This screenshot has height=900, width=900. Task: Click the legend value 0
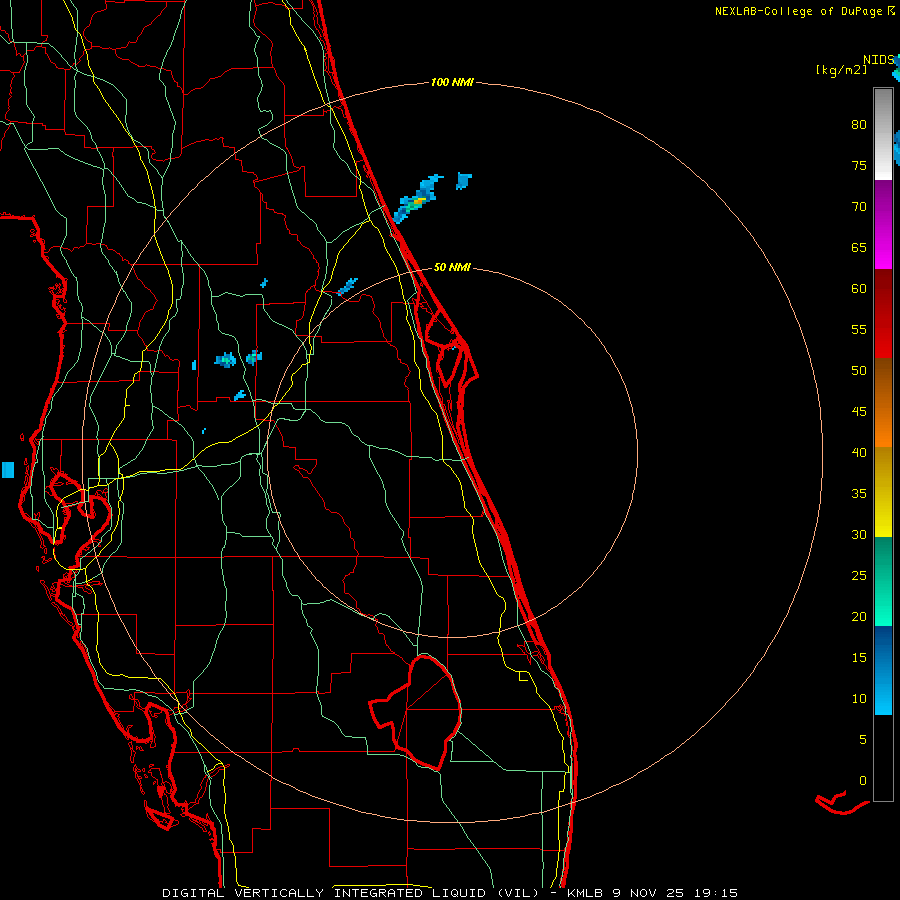coord(863,781)
